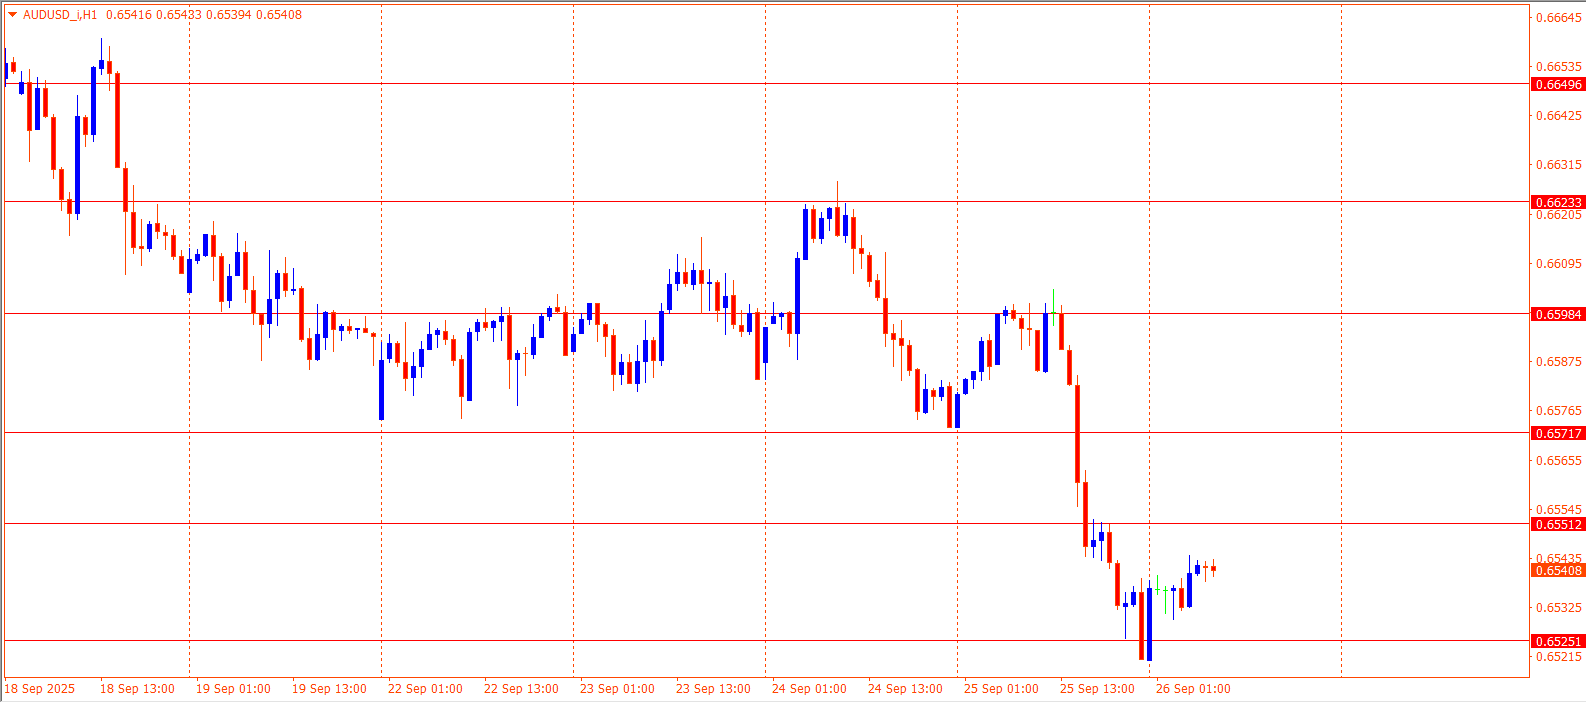The image size is (1586, 703).
Task: Click the 0.65215 price scale value
Action: coord(1558,657)
